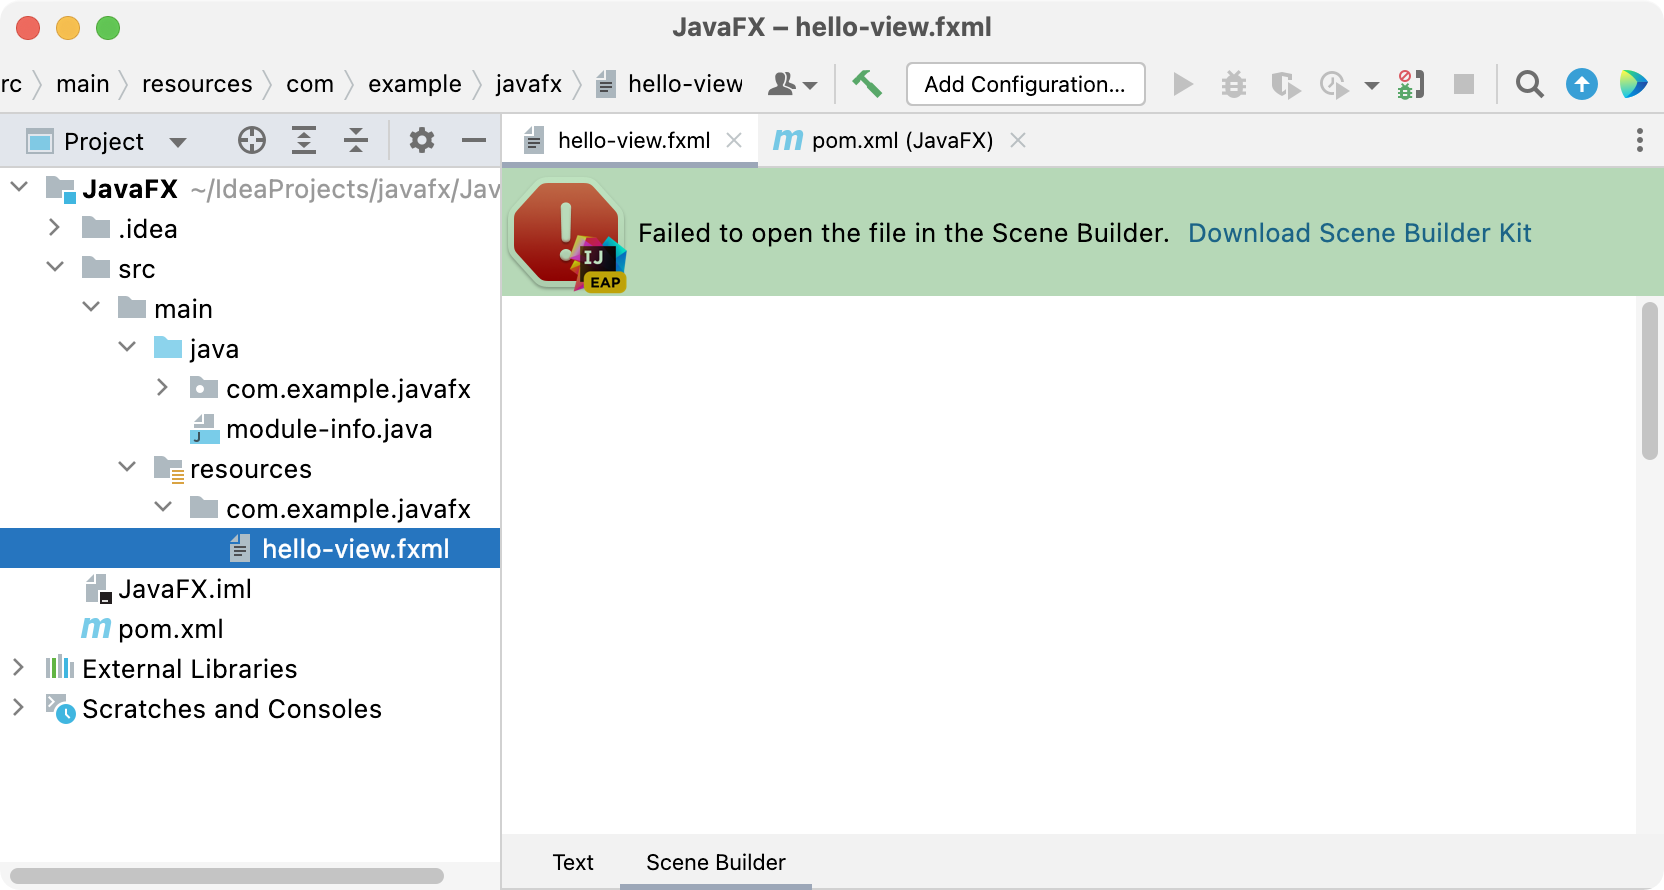This screenshot has height=890, width=1664.
Task: Open editor tabs more options menu
Action: pos(1640,140)
